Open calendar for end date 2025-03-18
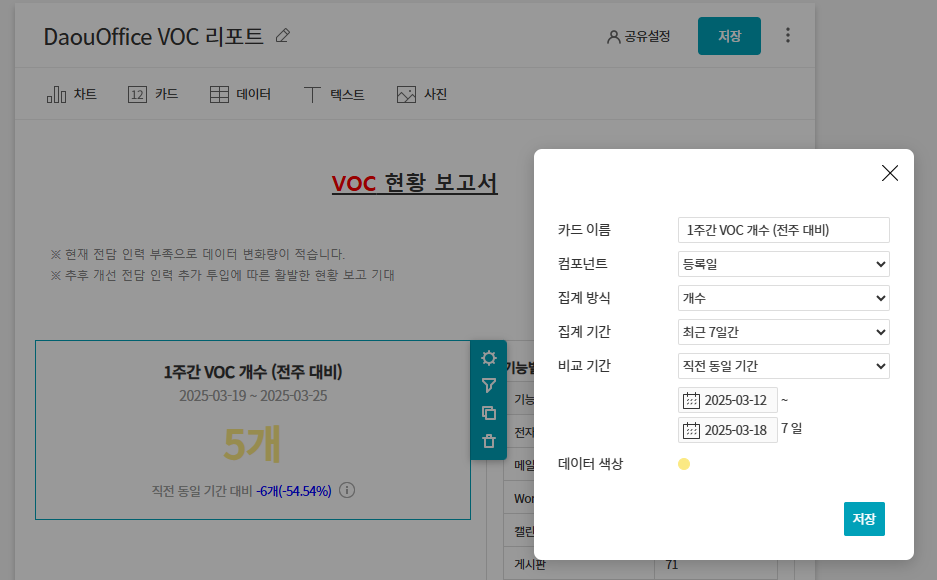 click(x=691, y=431)
